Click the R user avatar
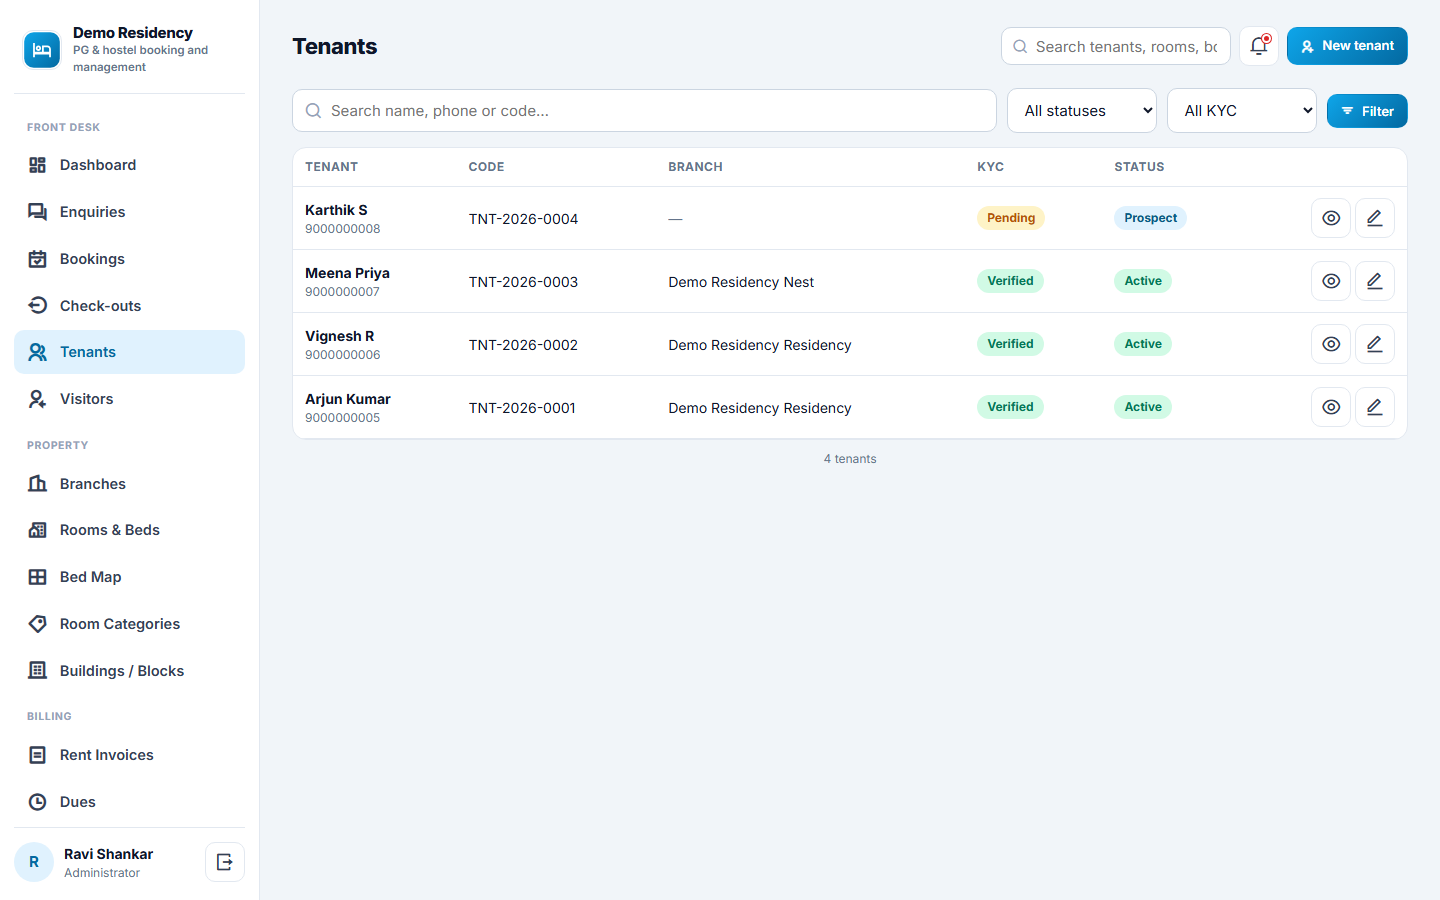This screenshot has height=900, width=1440. 34,862
